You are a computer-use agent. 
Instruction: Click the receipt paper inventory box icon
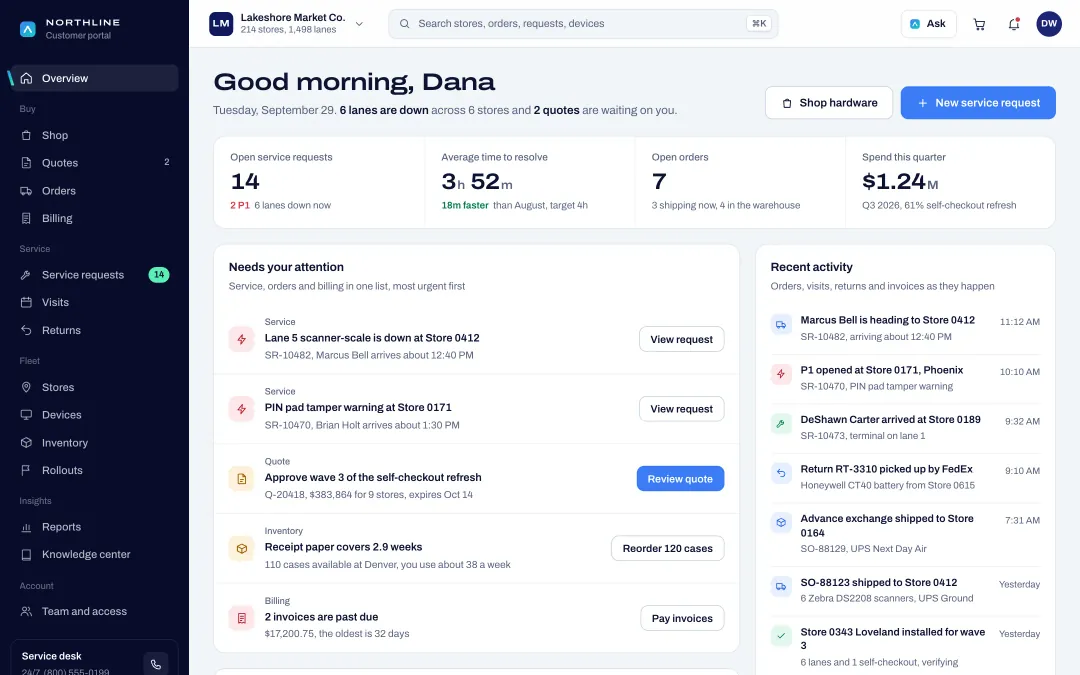coord(242,549)
